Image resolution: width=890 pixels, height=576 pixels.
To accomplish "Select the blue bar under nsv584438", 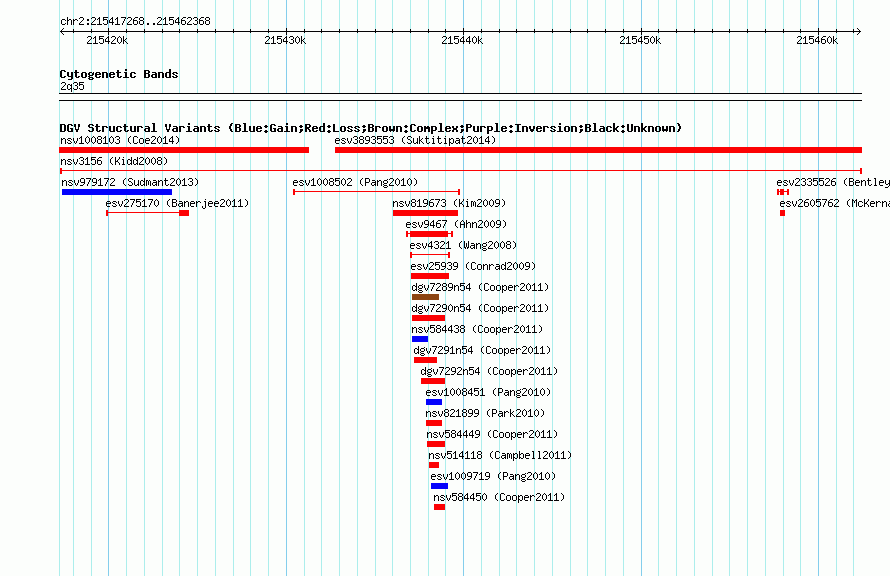I will [420, 339].
